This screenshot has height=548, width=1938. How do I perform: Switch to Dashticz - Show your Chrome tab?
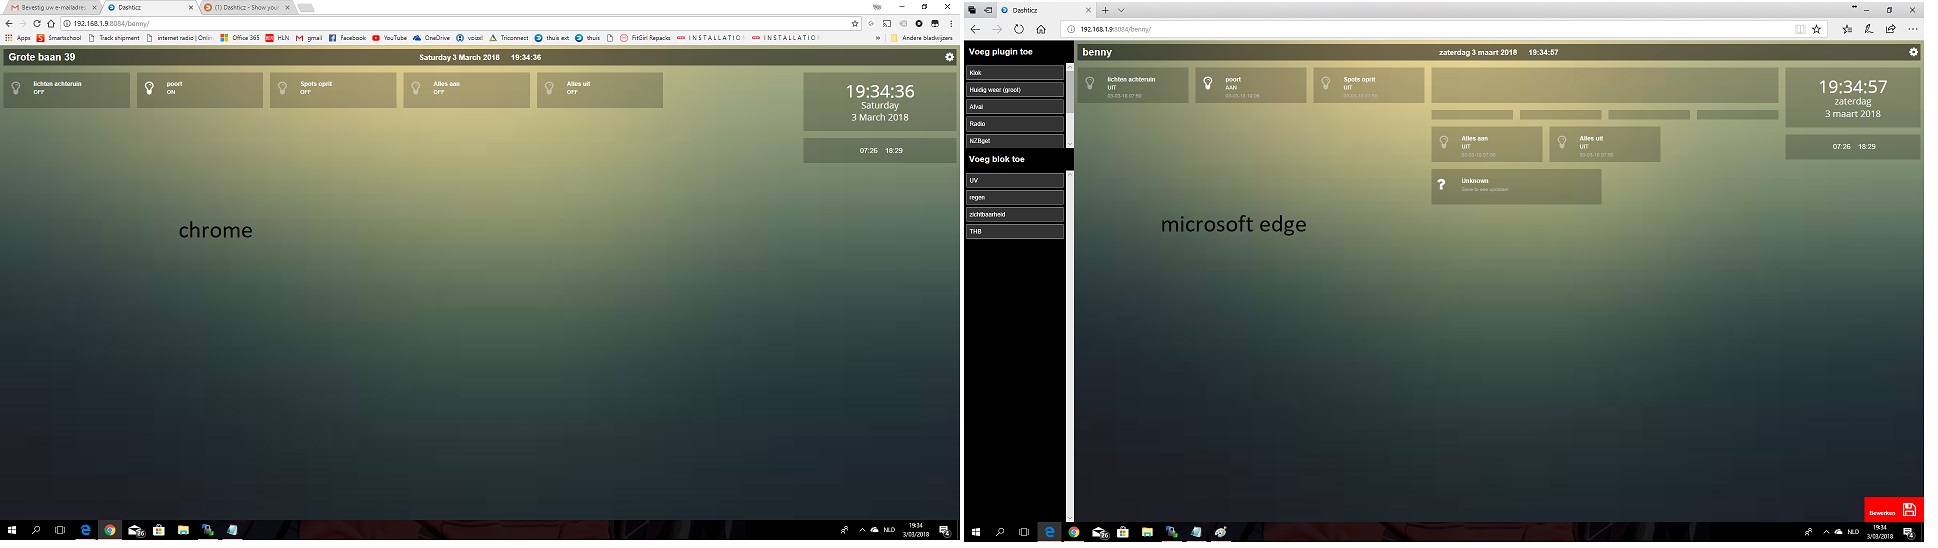(248, 7)
